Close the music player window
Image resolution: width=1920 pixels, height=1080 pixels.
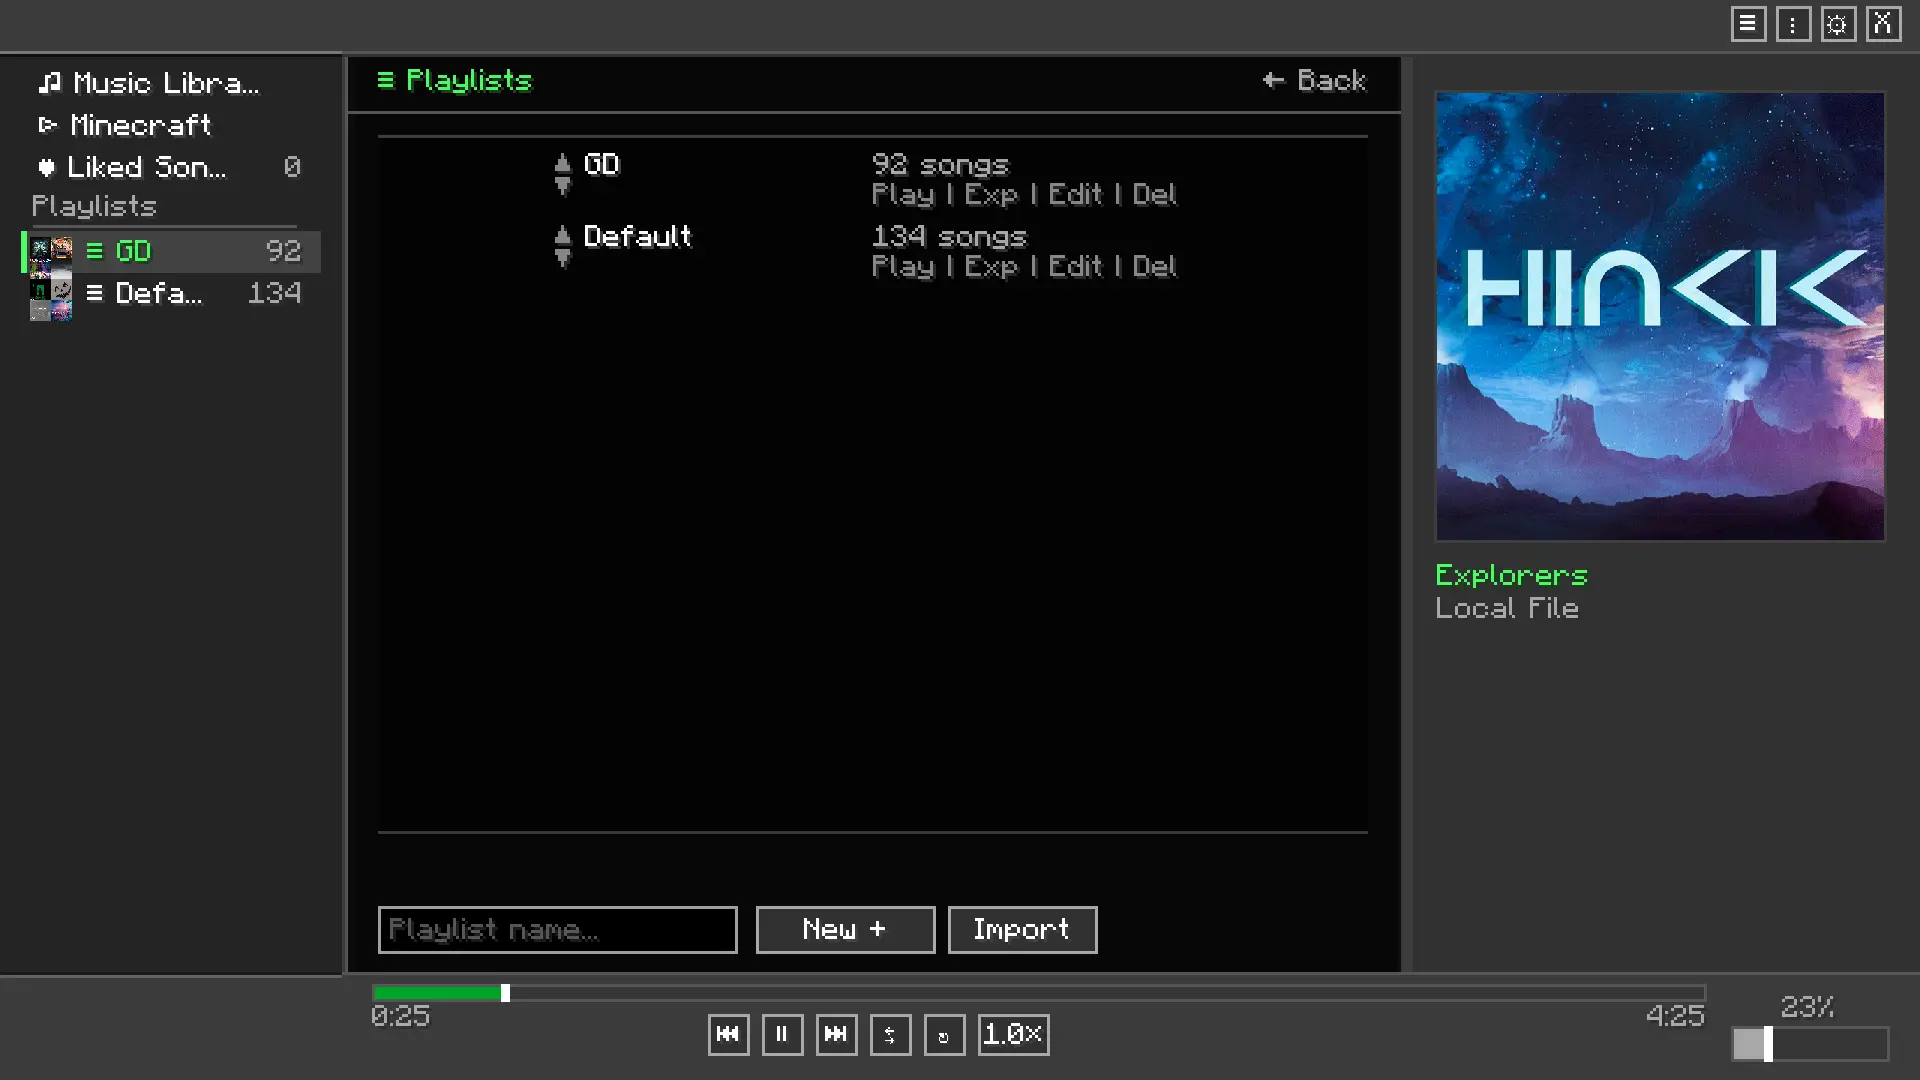coord(1883,24)
